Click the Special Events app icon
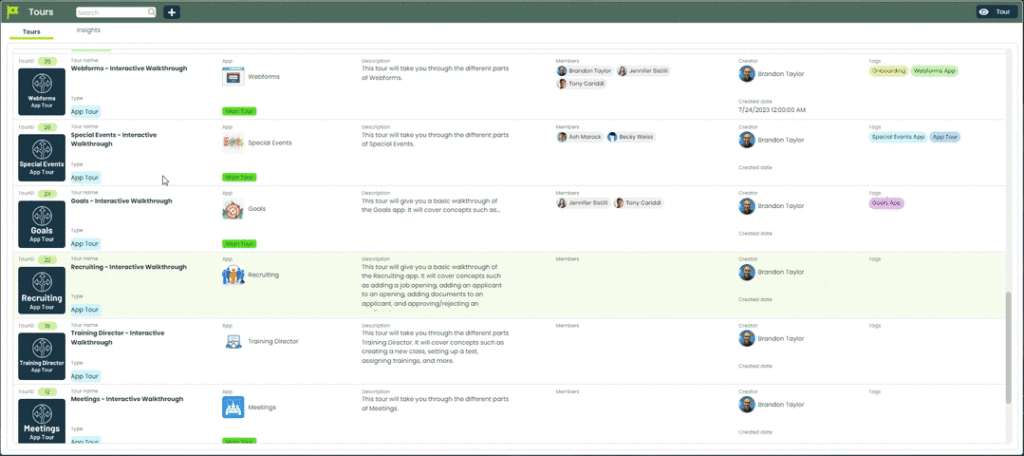The image size is (1024, 456). [233, 142]
